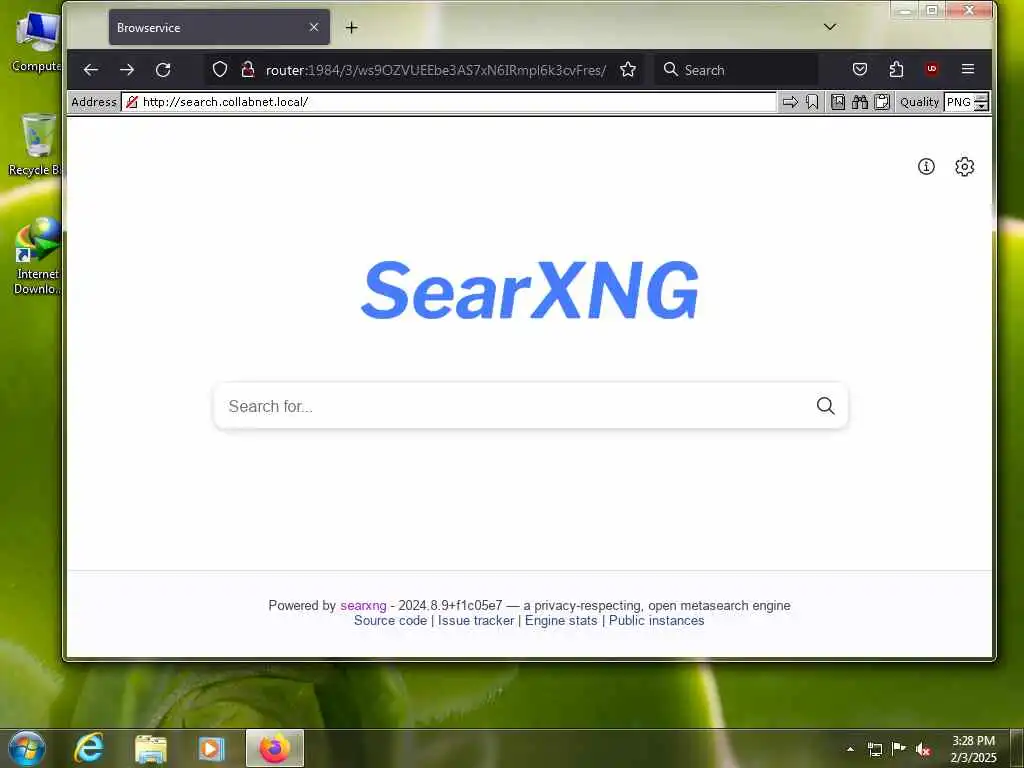Increase quality with the up stepper arrow

click(x=981, y=98)
